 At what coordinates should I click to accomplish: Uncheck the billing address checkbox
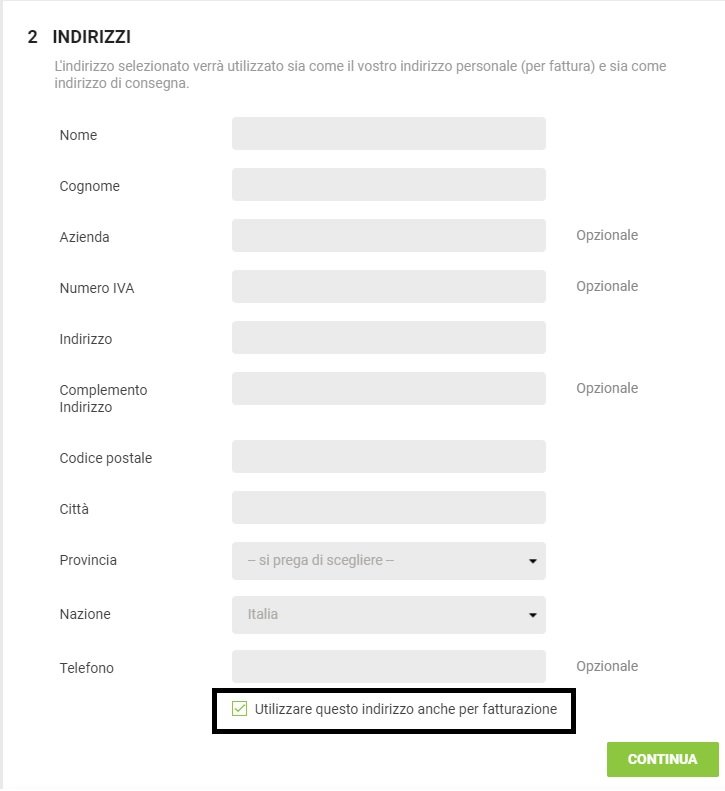tap(239, 709)
